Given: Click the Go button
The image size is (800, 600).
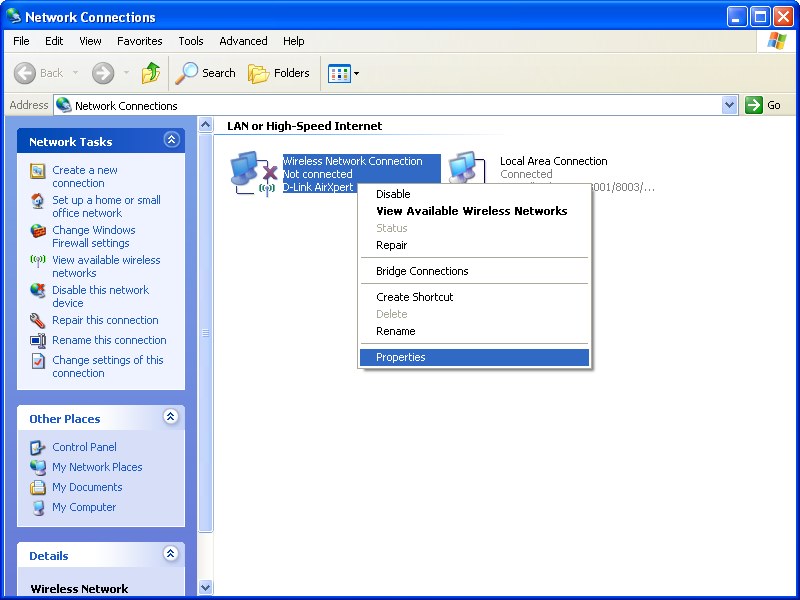Looking at the screenshot, I should click(x=764, y=105).
